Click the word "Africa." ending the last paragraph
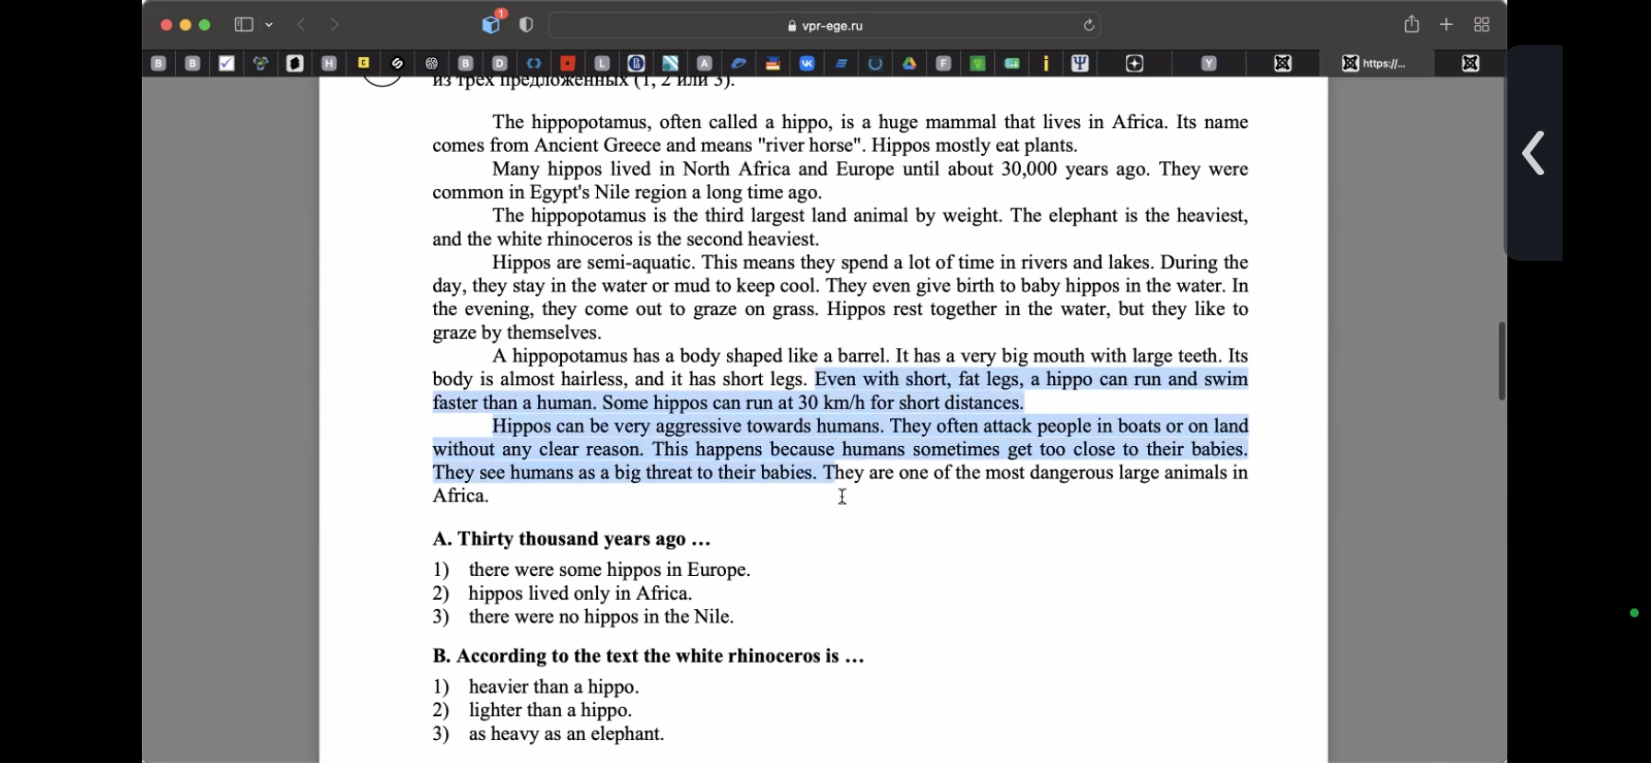 [x=460, y=496]
